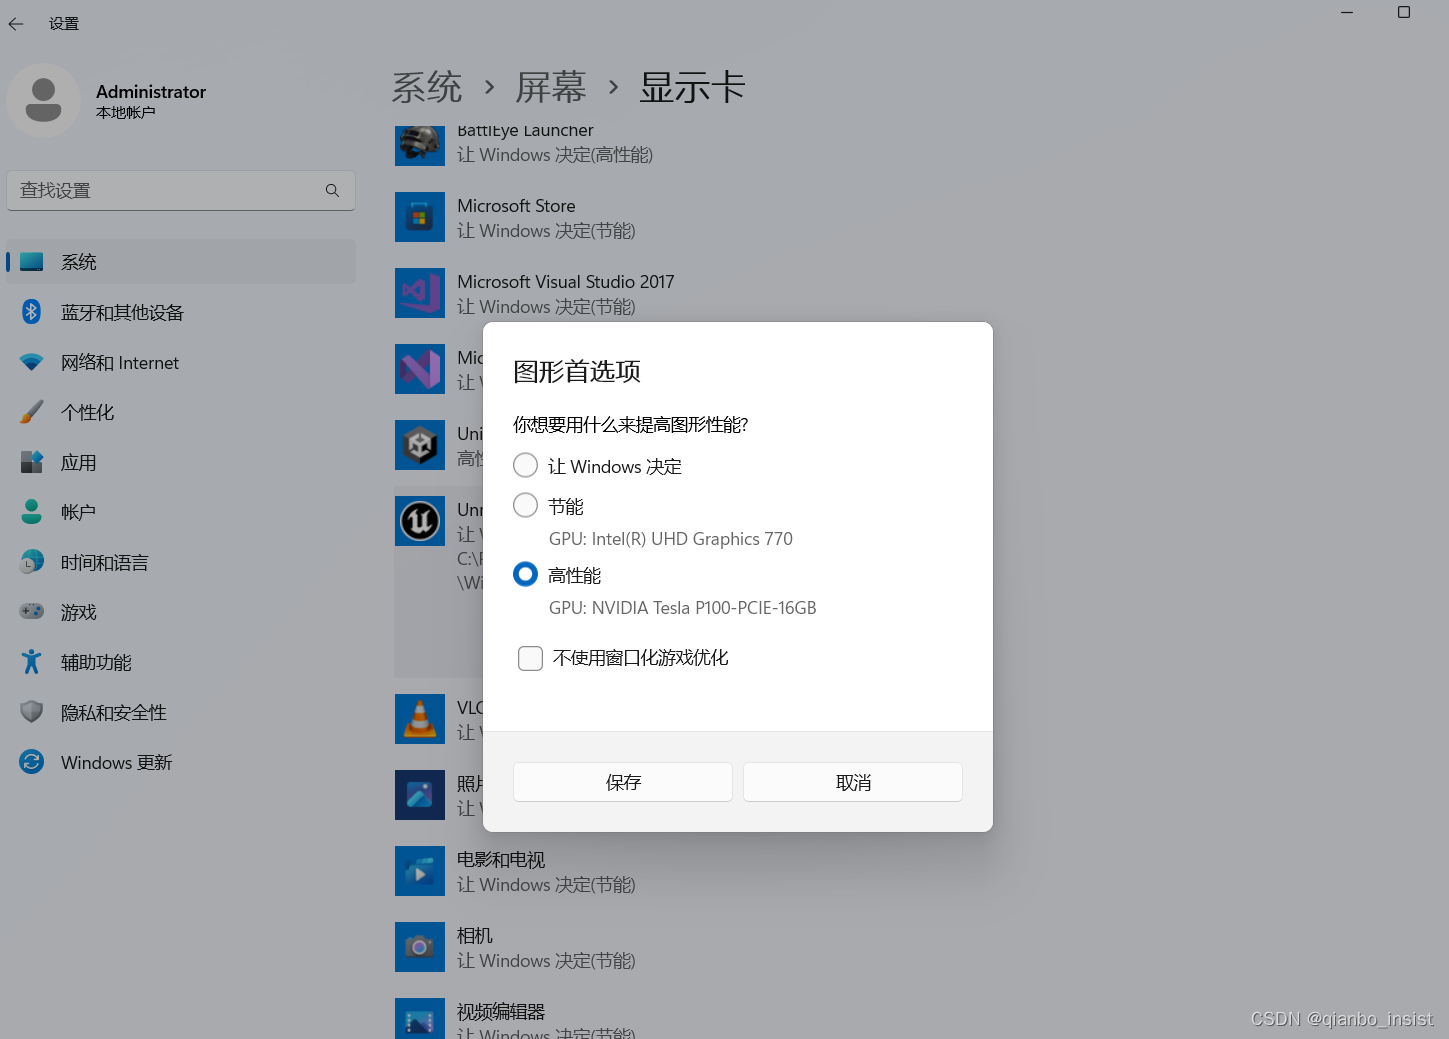
Task: Click the globe clock time icon
Action: pyautogui.click(x=32, y=561)
